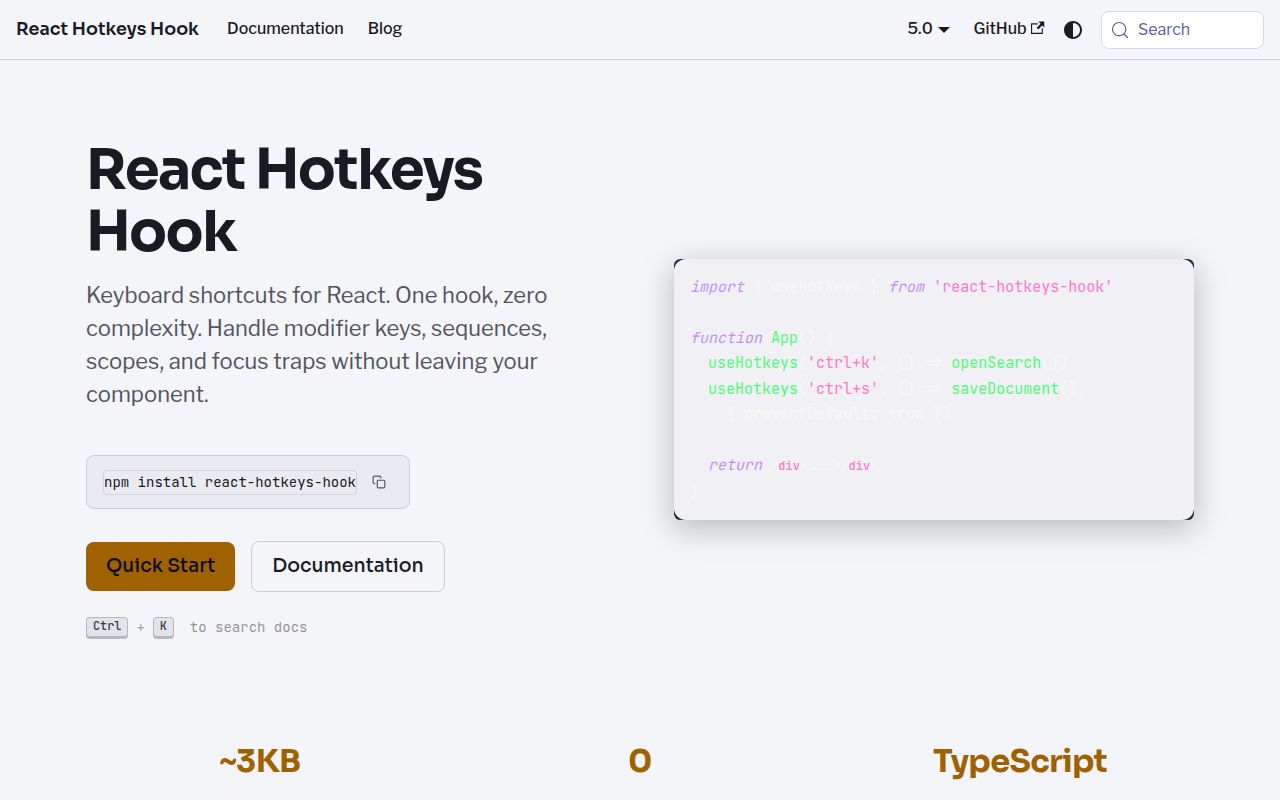Click the 'Keyboard shortcuts for React' tagline paragraph

pos(318,345)
